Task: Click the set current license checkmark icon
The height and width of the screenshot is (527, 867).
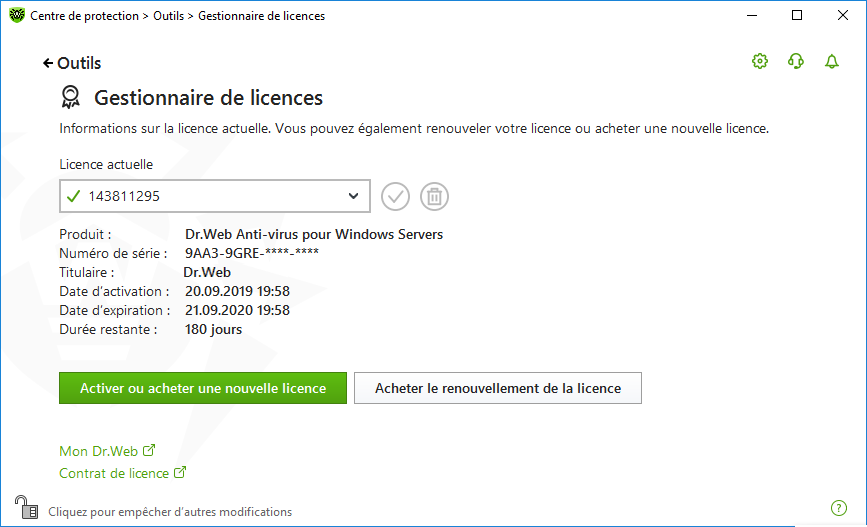Action: tap(395, 196)
